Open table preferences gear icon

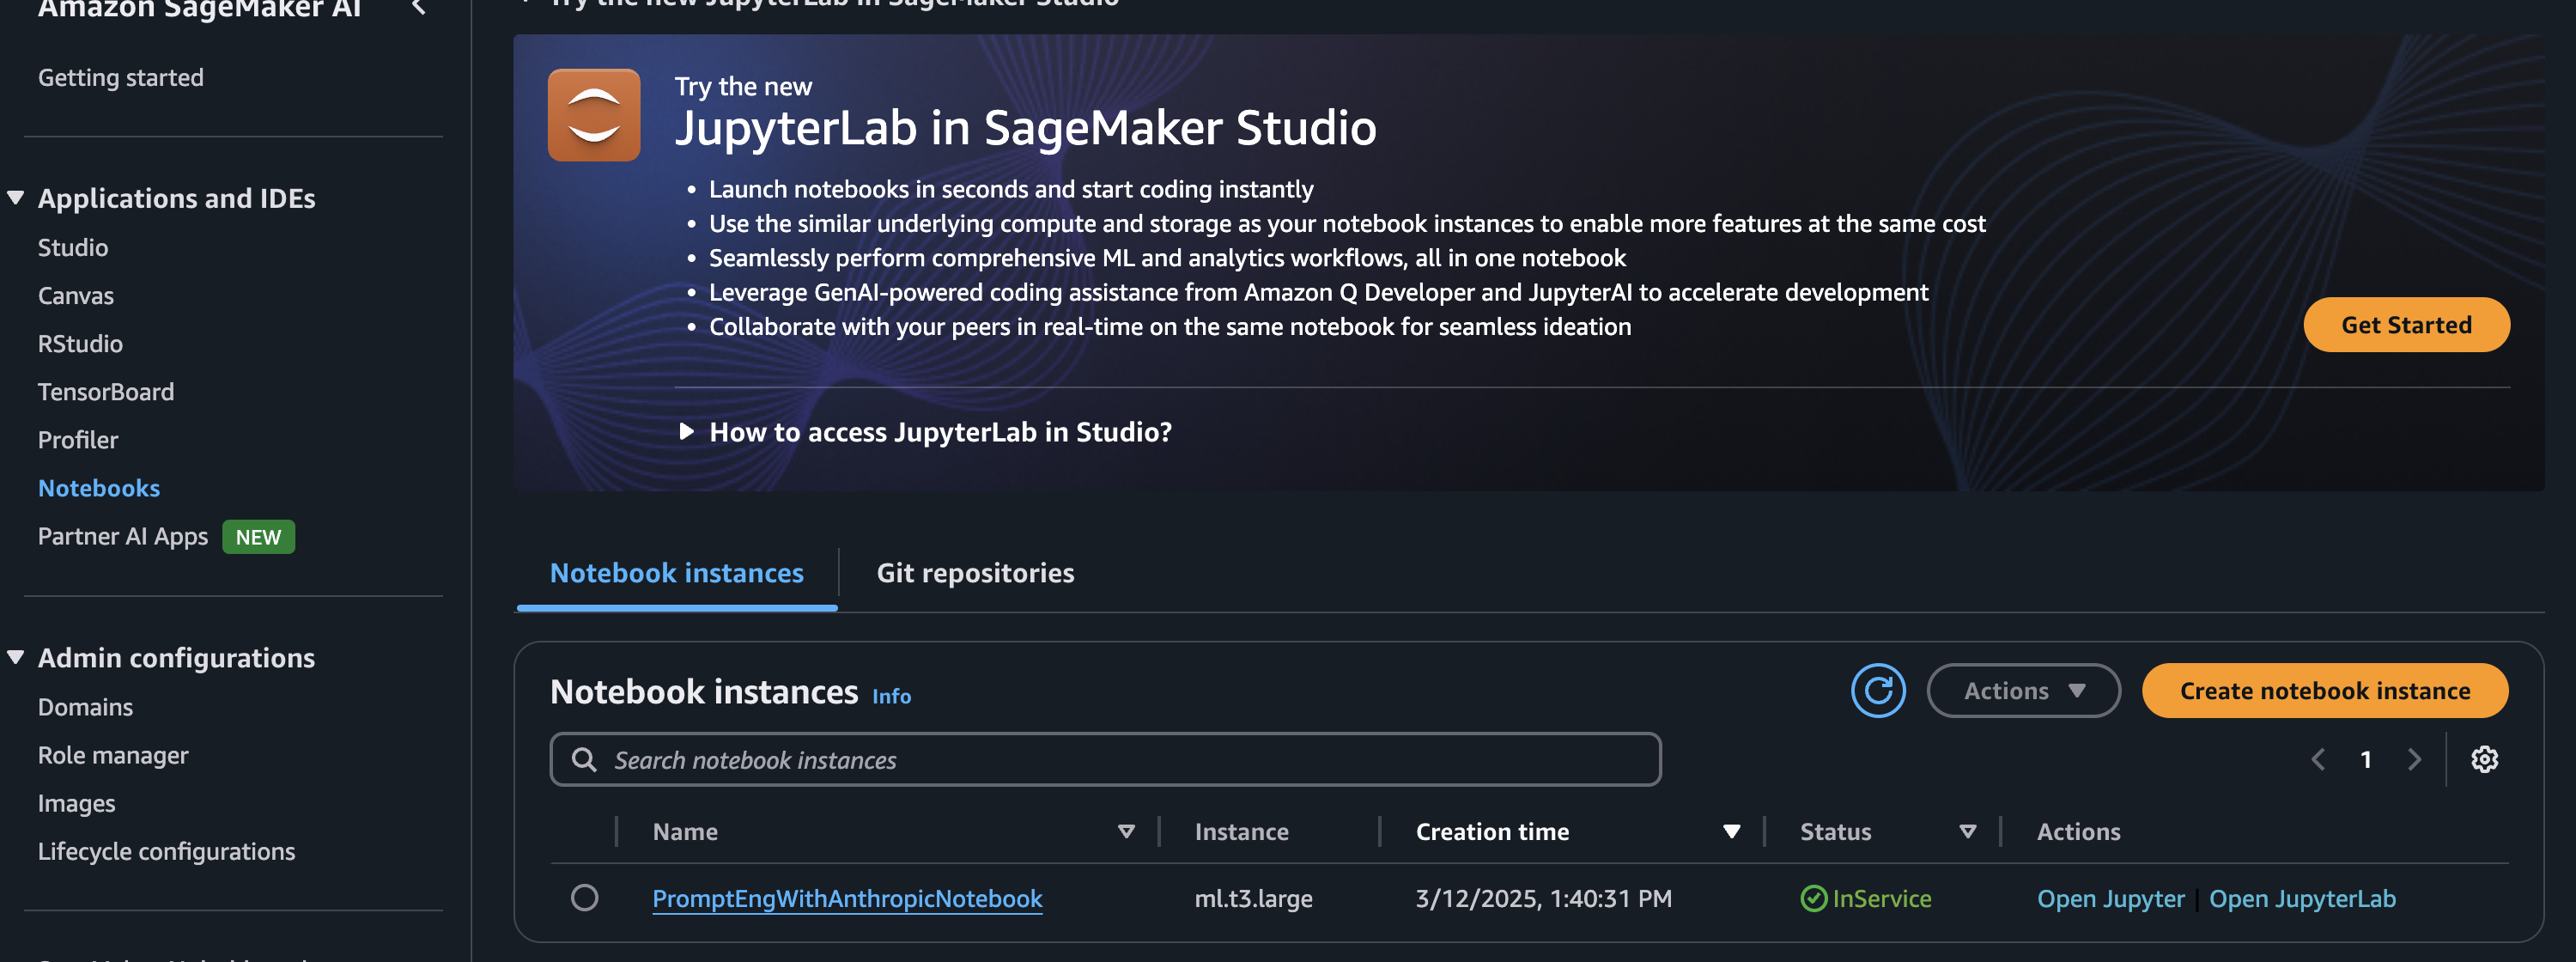pos(2484,760)
